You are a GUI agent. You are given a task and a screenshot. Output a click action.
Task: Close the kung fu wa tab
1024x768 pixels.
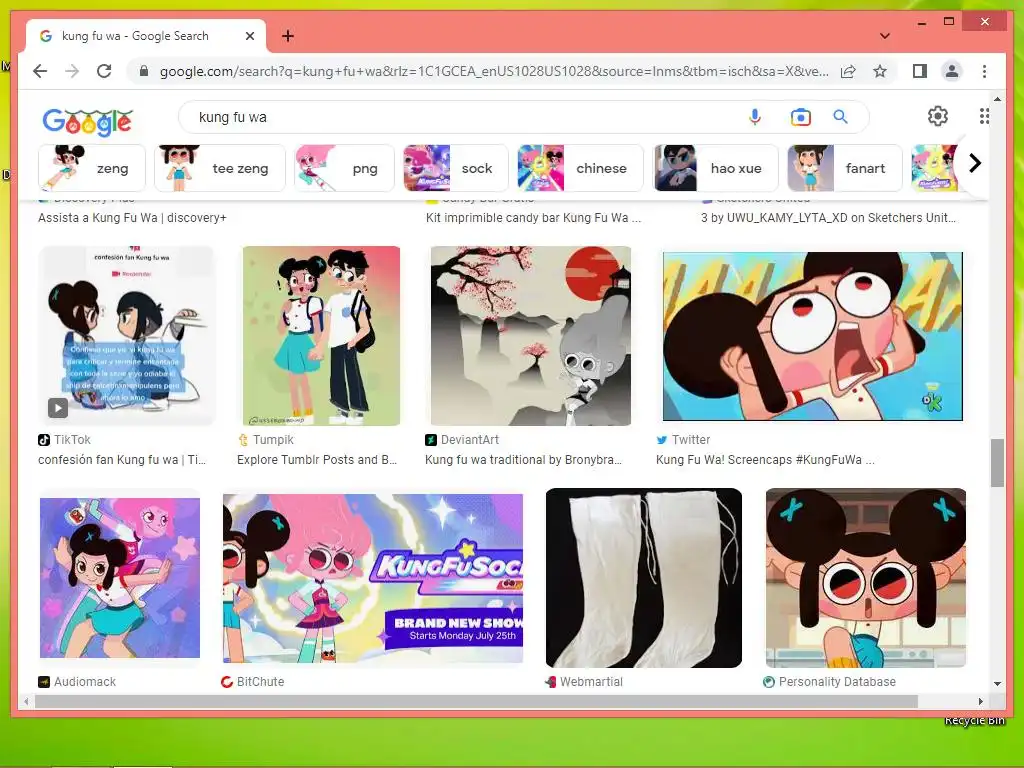pyautogui.click(x=249, y=36)
